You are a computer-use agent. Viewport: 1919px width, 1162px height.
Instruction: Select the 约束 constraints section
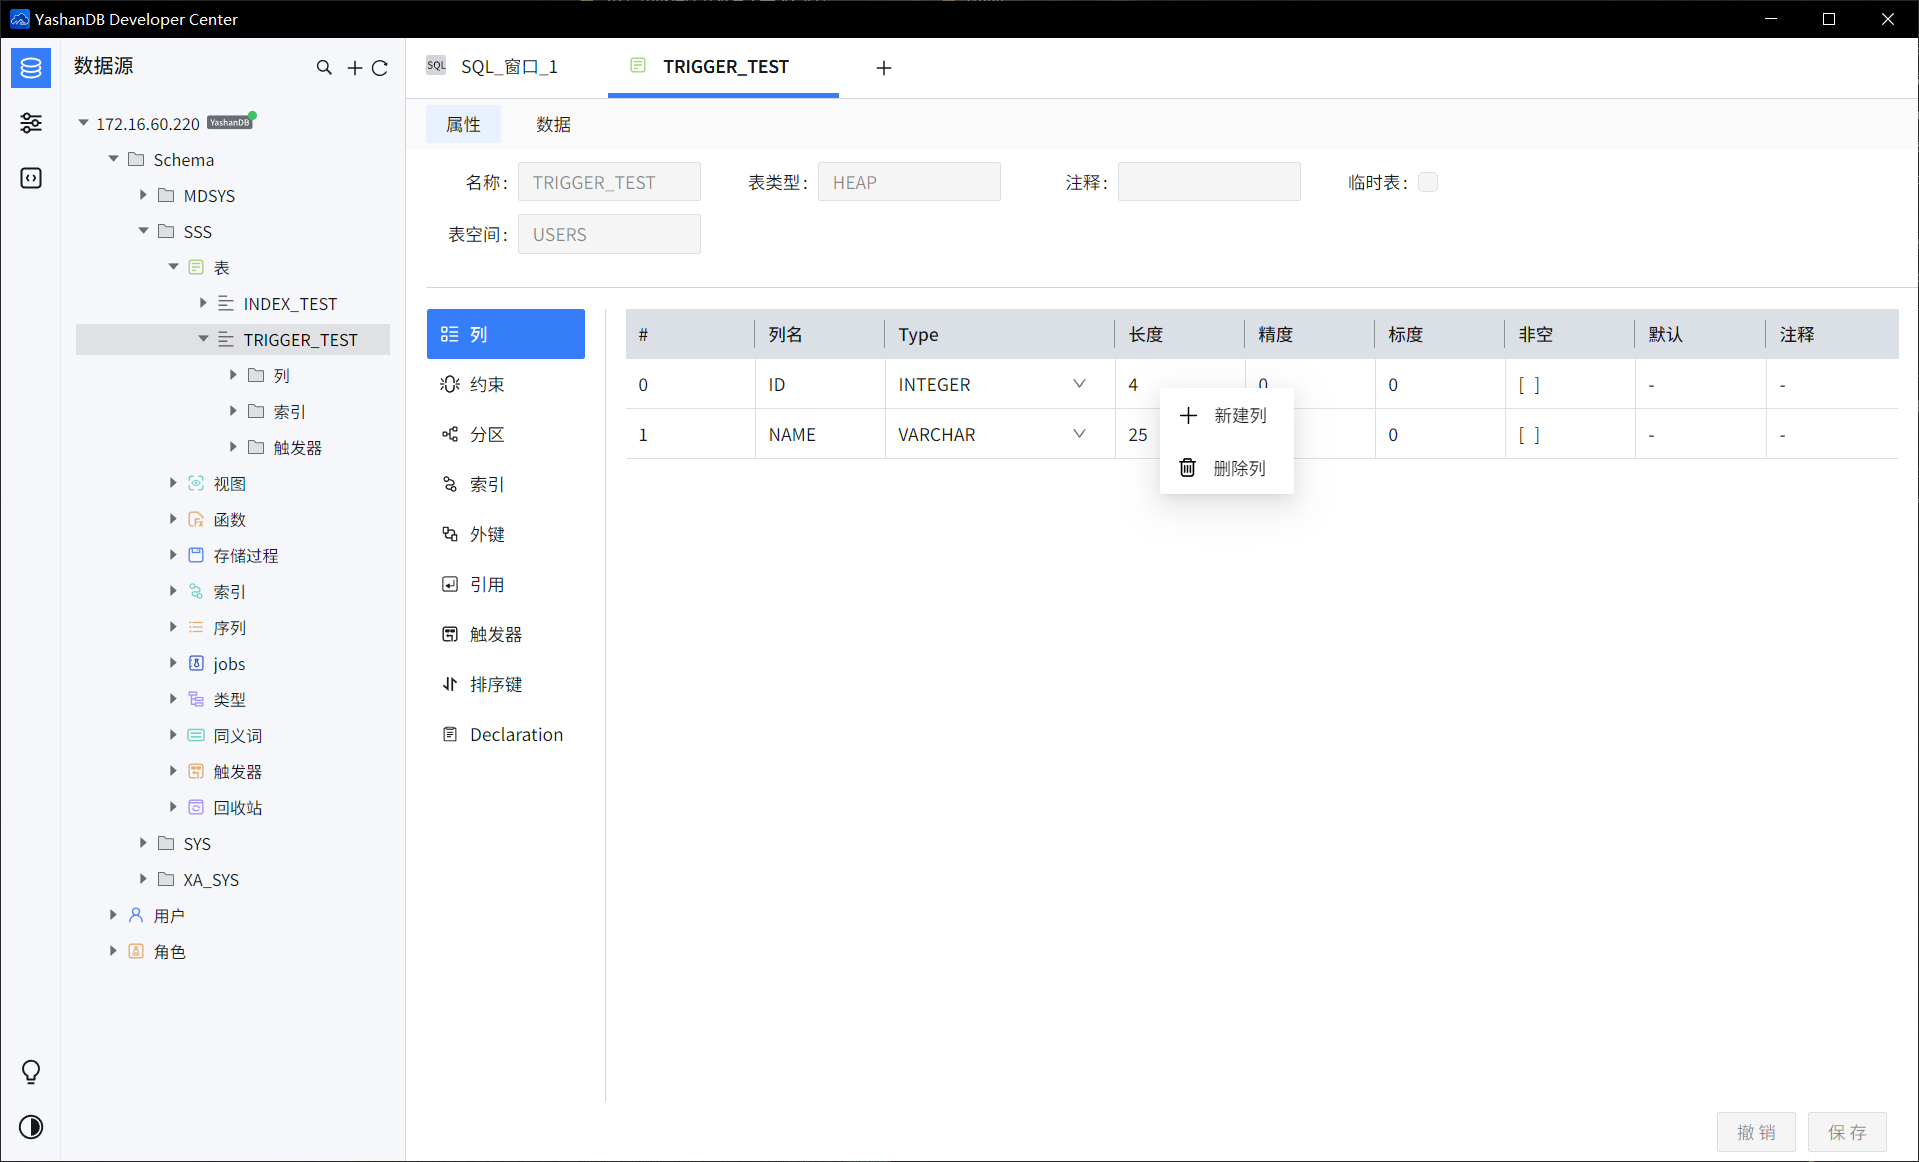click(x=506, y=384)
